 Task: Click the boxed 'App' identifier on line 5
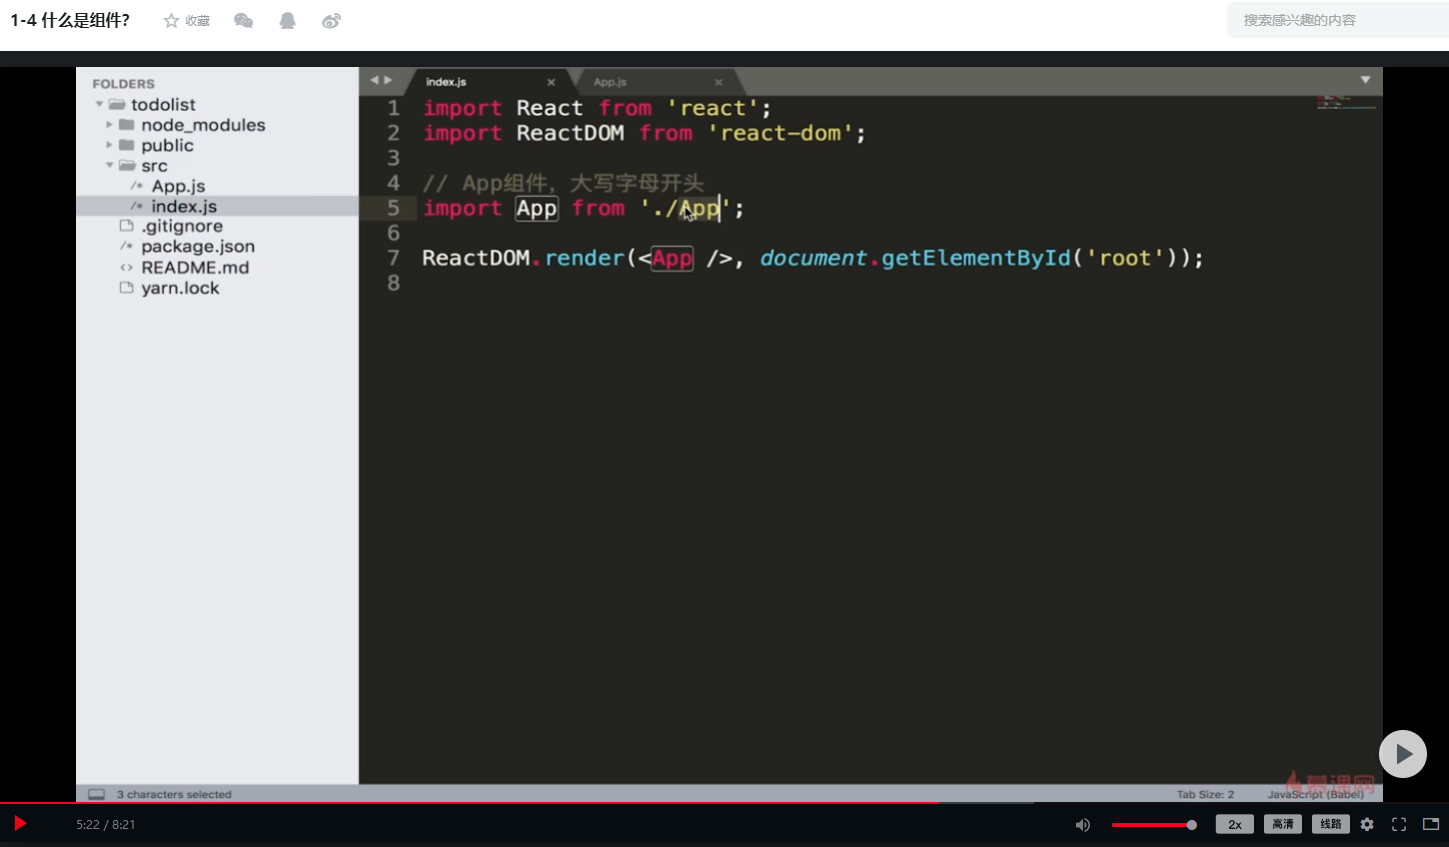[536, 208]
